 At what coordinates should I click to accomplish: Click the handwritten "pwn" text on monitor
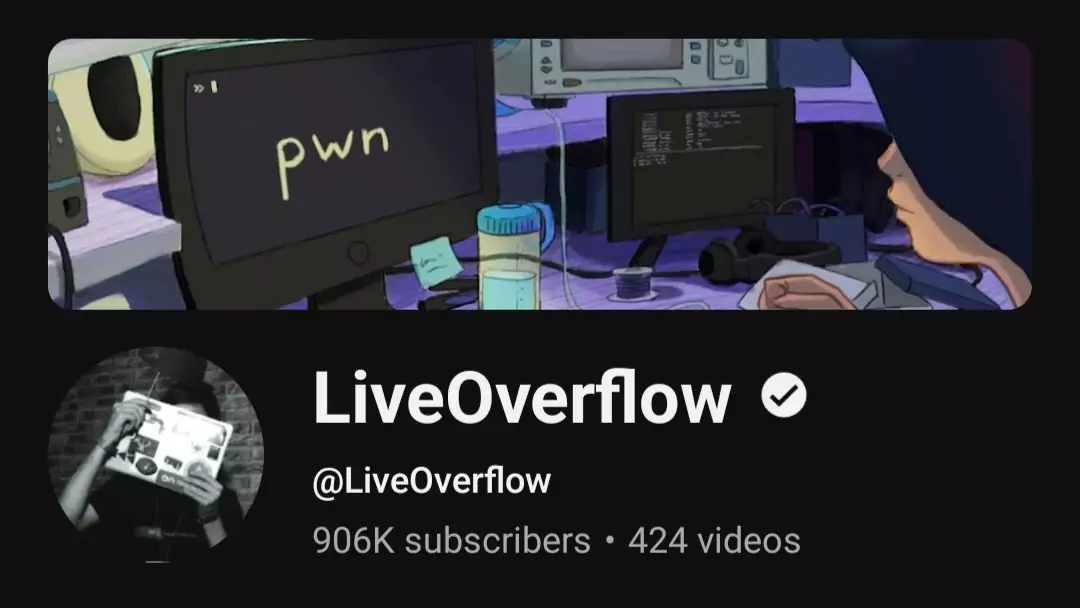(333, 156)
